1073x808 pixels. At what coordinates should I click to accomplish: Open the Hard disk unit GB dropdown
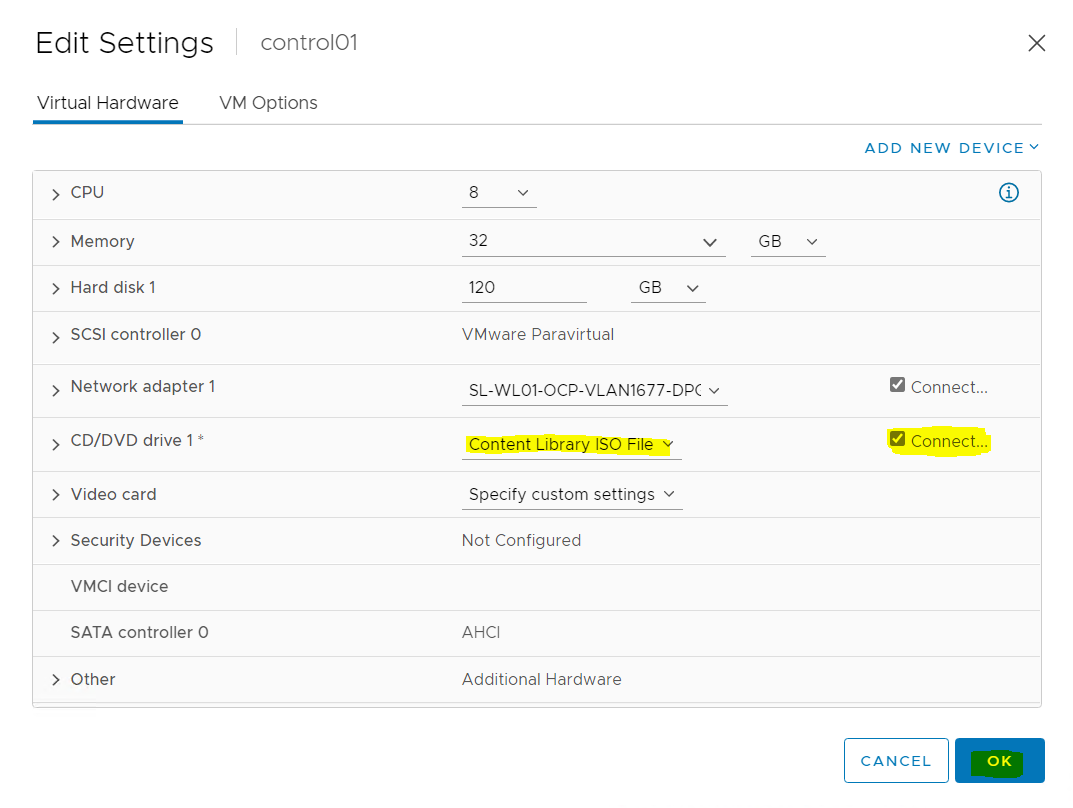pyautogui.click(x=668, y=288)
